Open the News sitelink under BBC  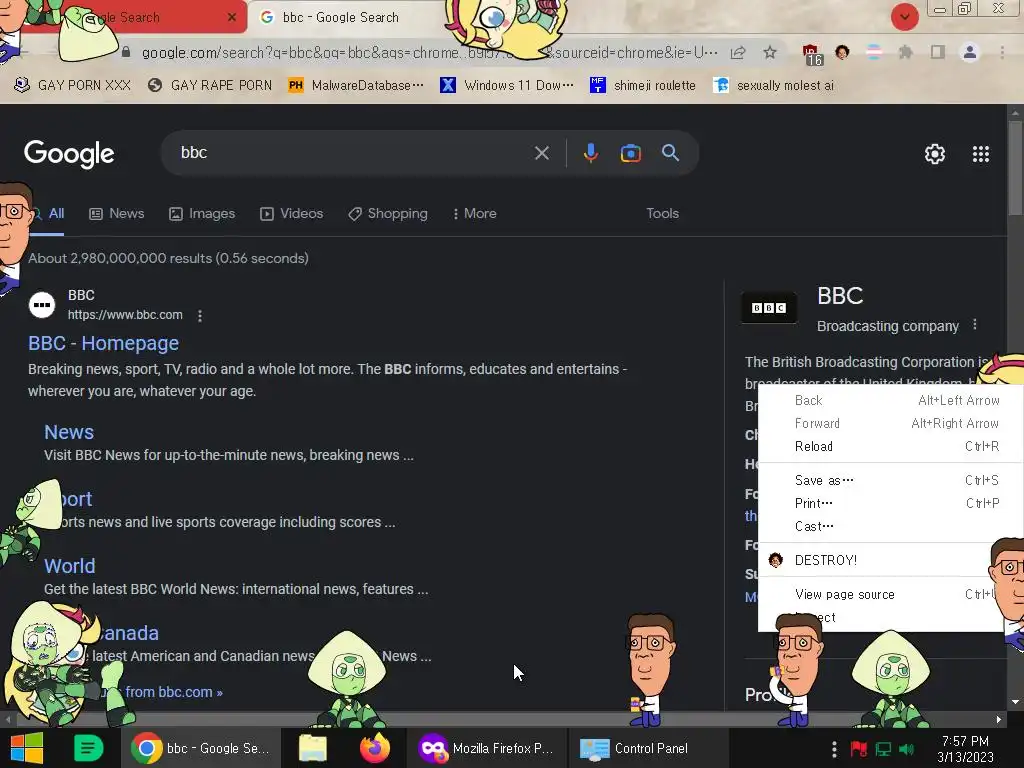[x=69, y=432]
